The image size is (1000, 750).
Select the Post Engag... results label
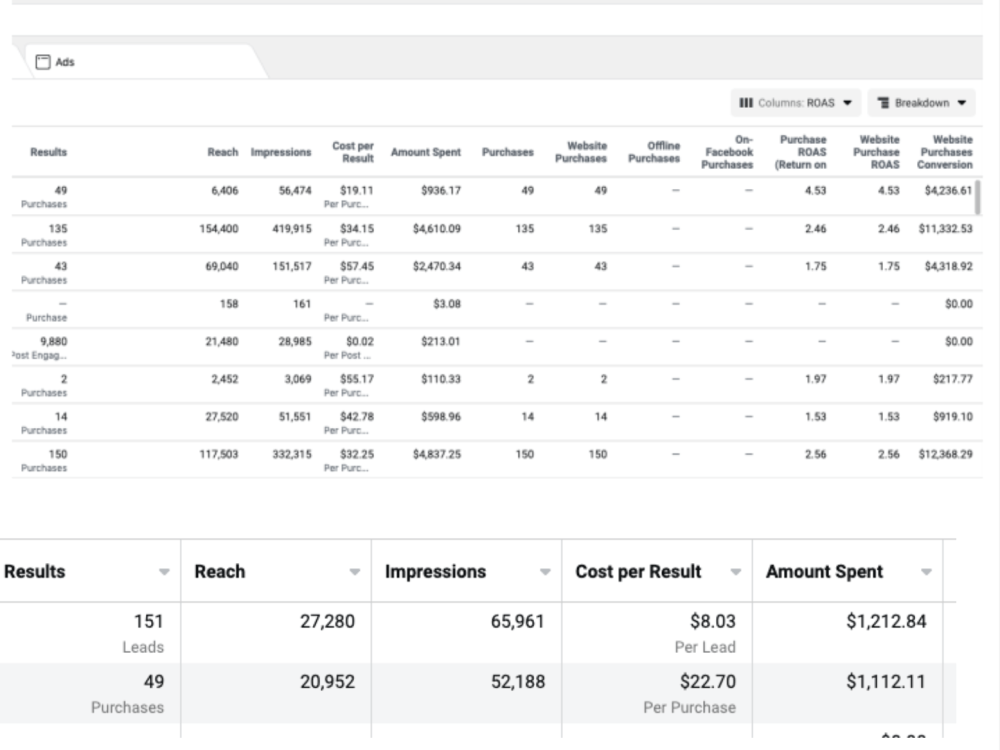pyautogui.click(x=40, y=355)
